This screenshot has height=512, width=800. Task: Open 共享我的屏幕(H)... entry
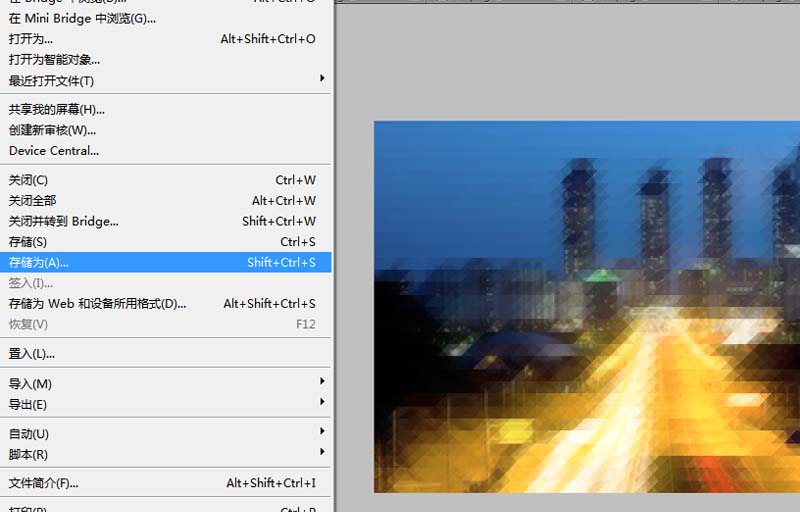coord(165,109)
